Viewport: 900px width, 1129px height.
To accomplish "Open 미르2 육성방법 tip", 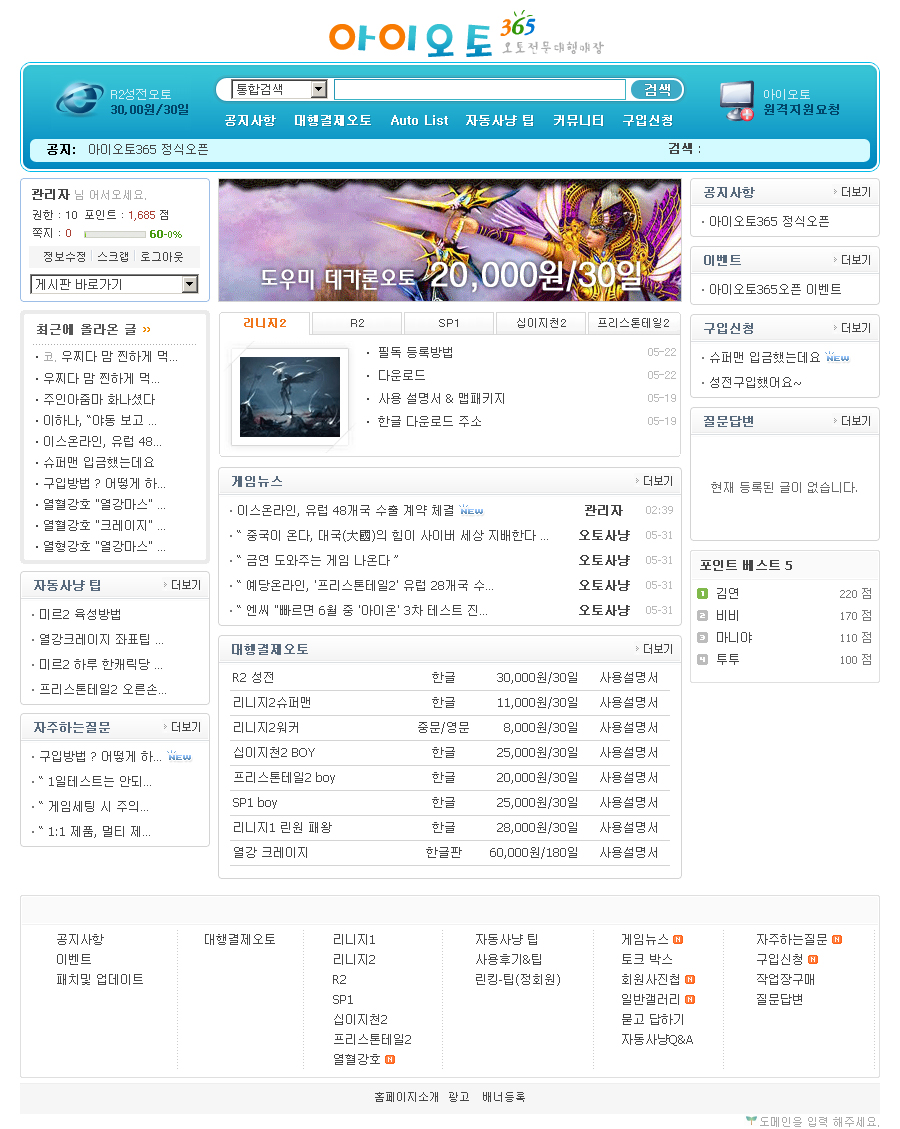I will 80,614.
